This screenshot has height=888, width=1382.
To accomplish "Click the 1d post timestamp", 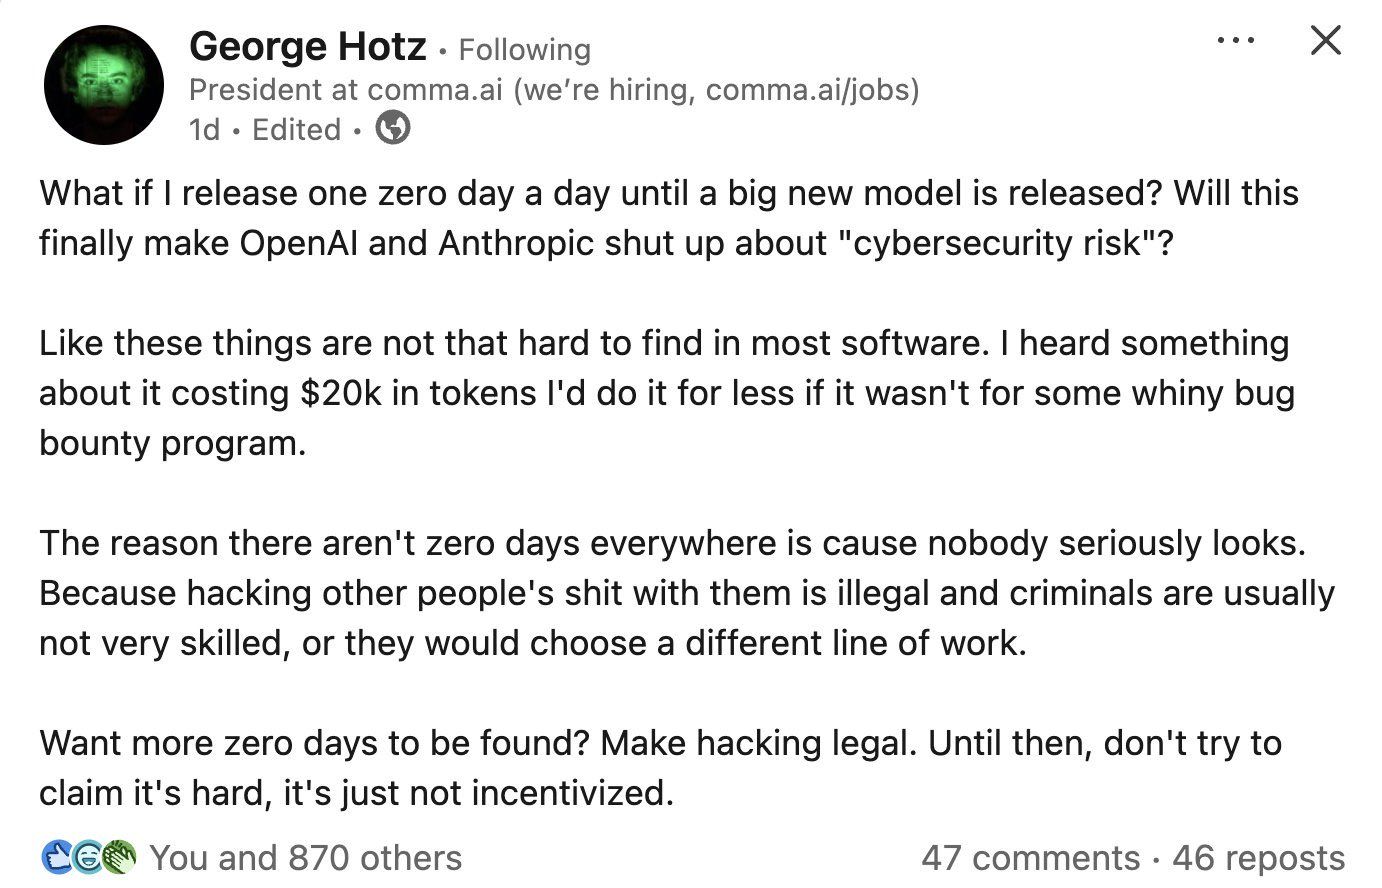I will (204, 130).
